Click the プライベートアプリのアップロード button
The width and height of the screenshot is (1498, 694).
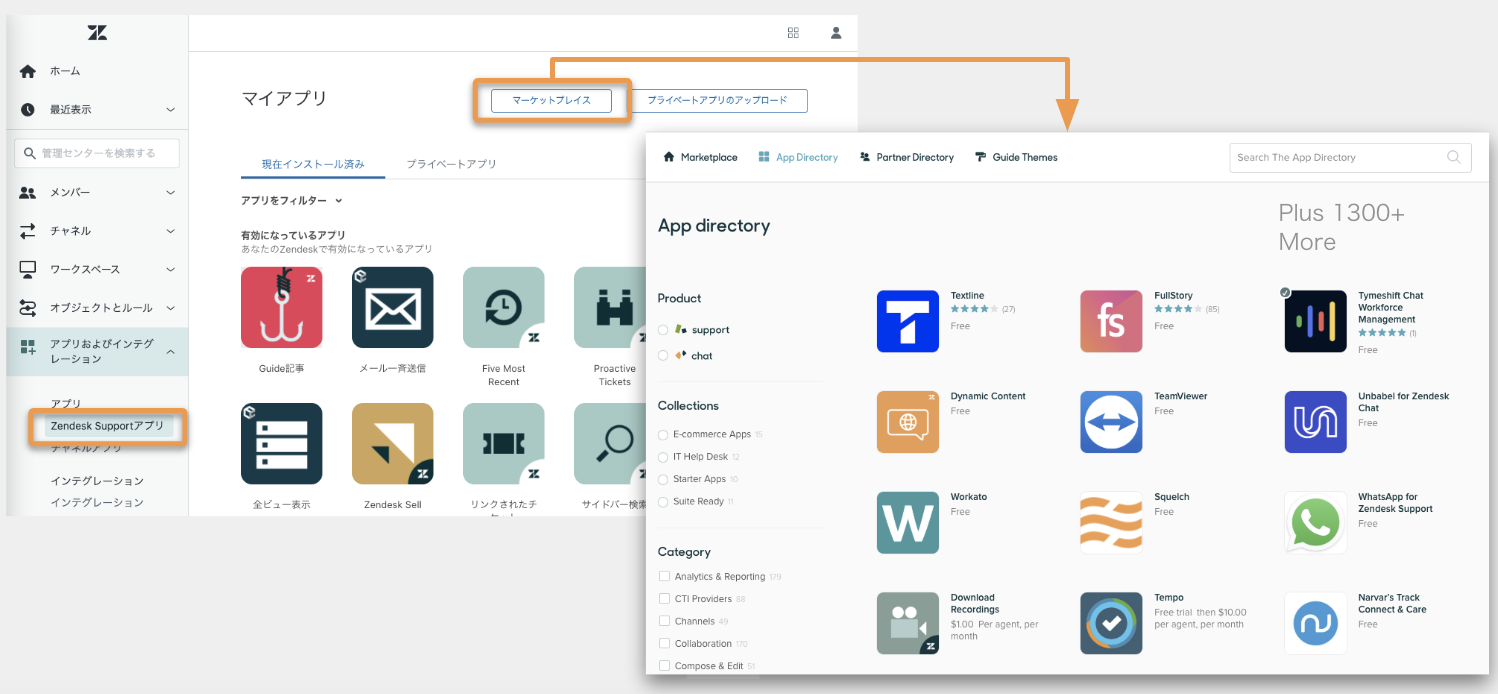pyautogui.click(x=718, y=100)
